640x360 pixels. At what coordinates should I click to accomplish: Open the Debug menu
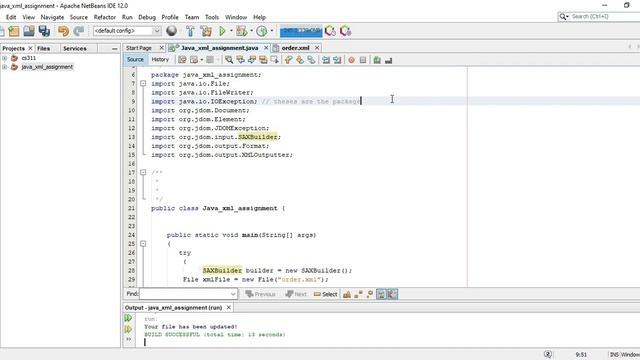coord(147,17)
